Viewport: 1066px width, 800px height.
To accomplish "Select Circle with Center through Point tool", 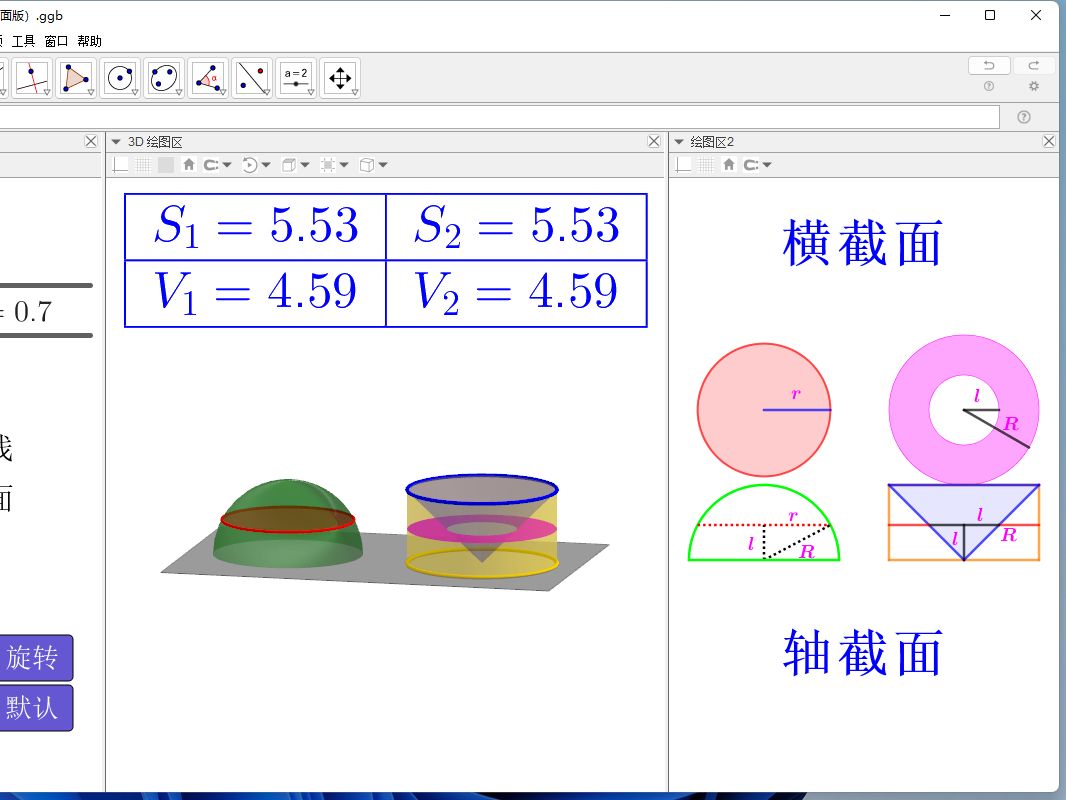I will pyautogui.click(x=120, y=78).
